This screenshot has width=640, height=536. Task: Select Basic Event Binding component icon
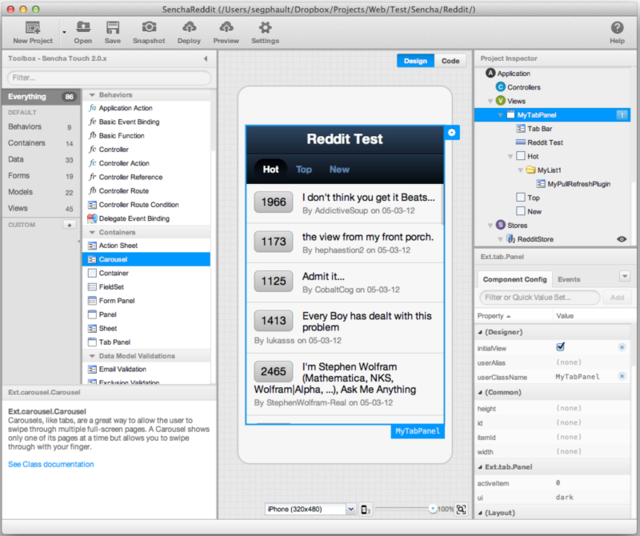pyautogui.click(x=93, y=122)
